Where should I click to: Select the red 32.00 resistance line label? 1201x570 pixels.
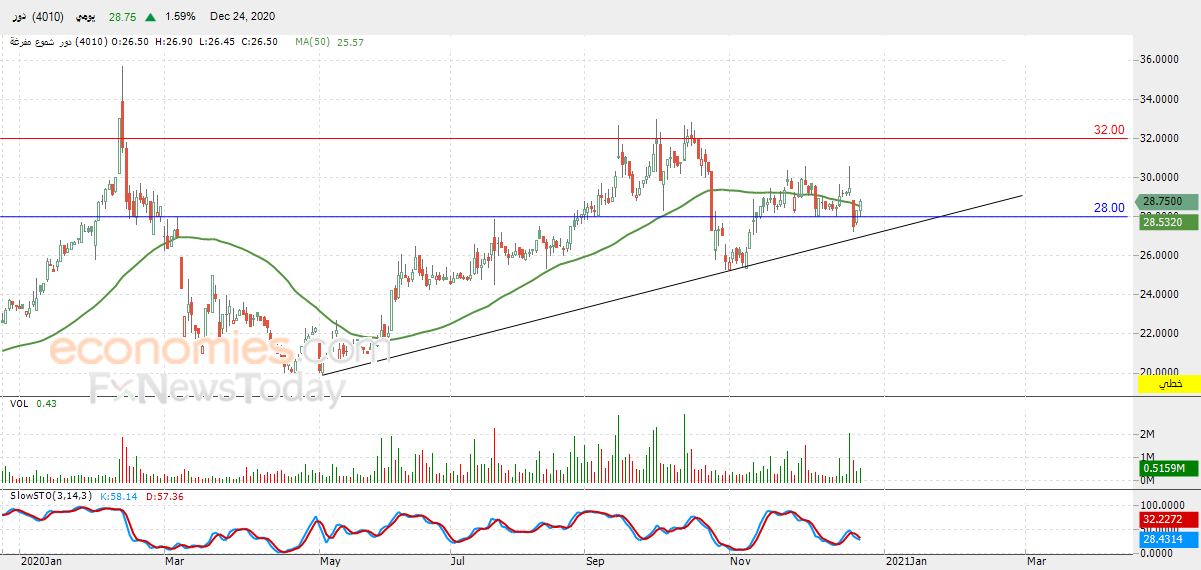(1109, 130)
